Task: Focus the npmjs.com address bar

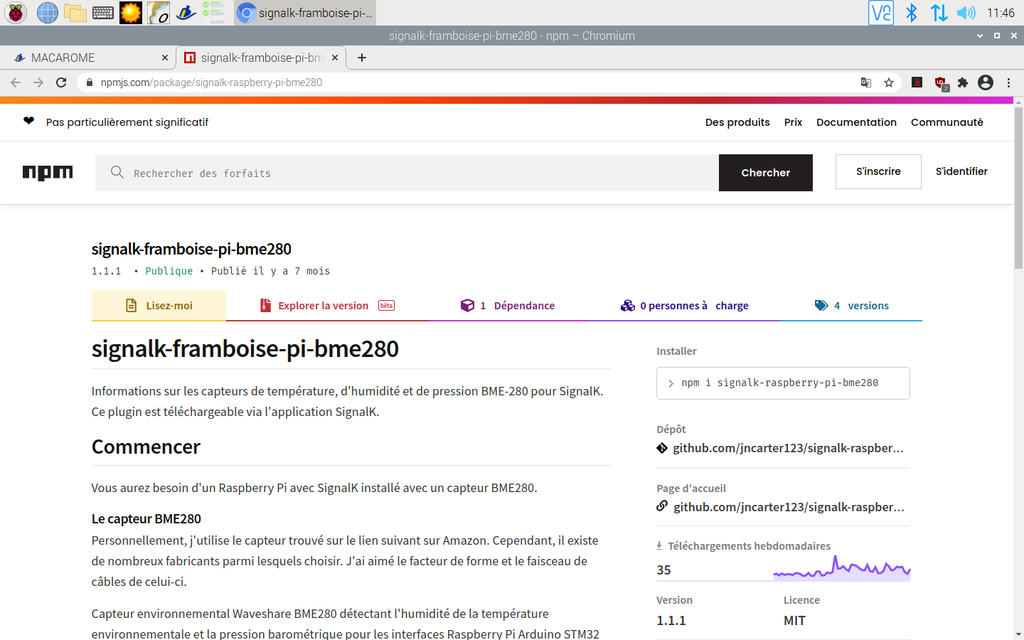Action: (470, 82)
